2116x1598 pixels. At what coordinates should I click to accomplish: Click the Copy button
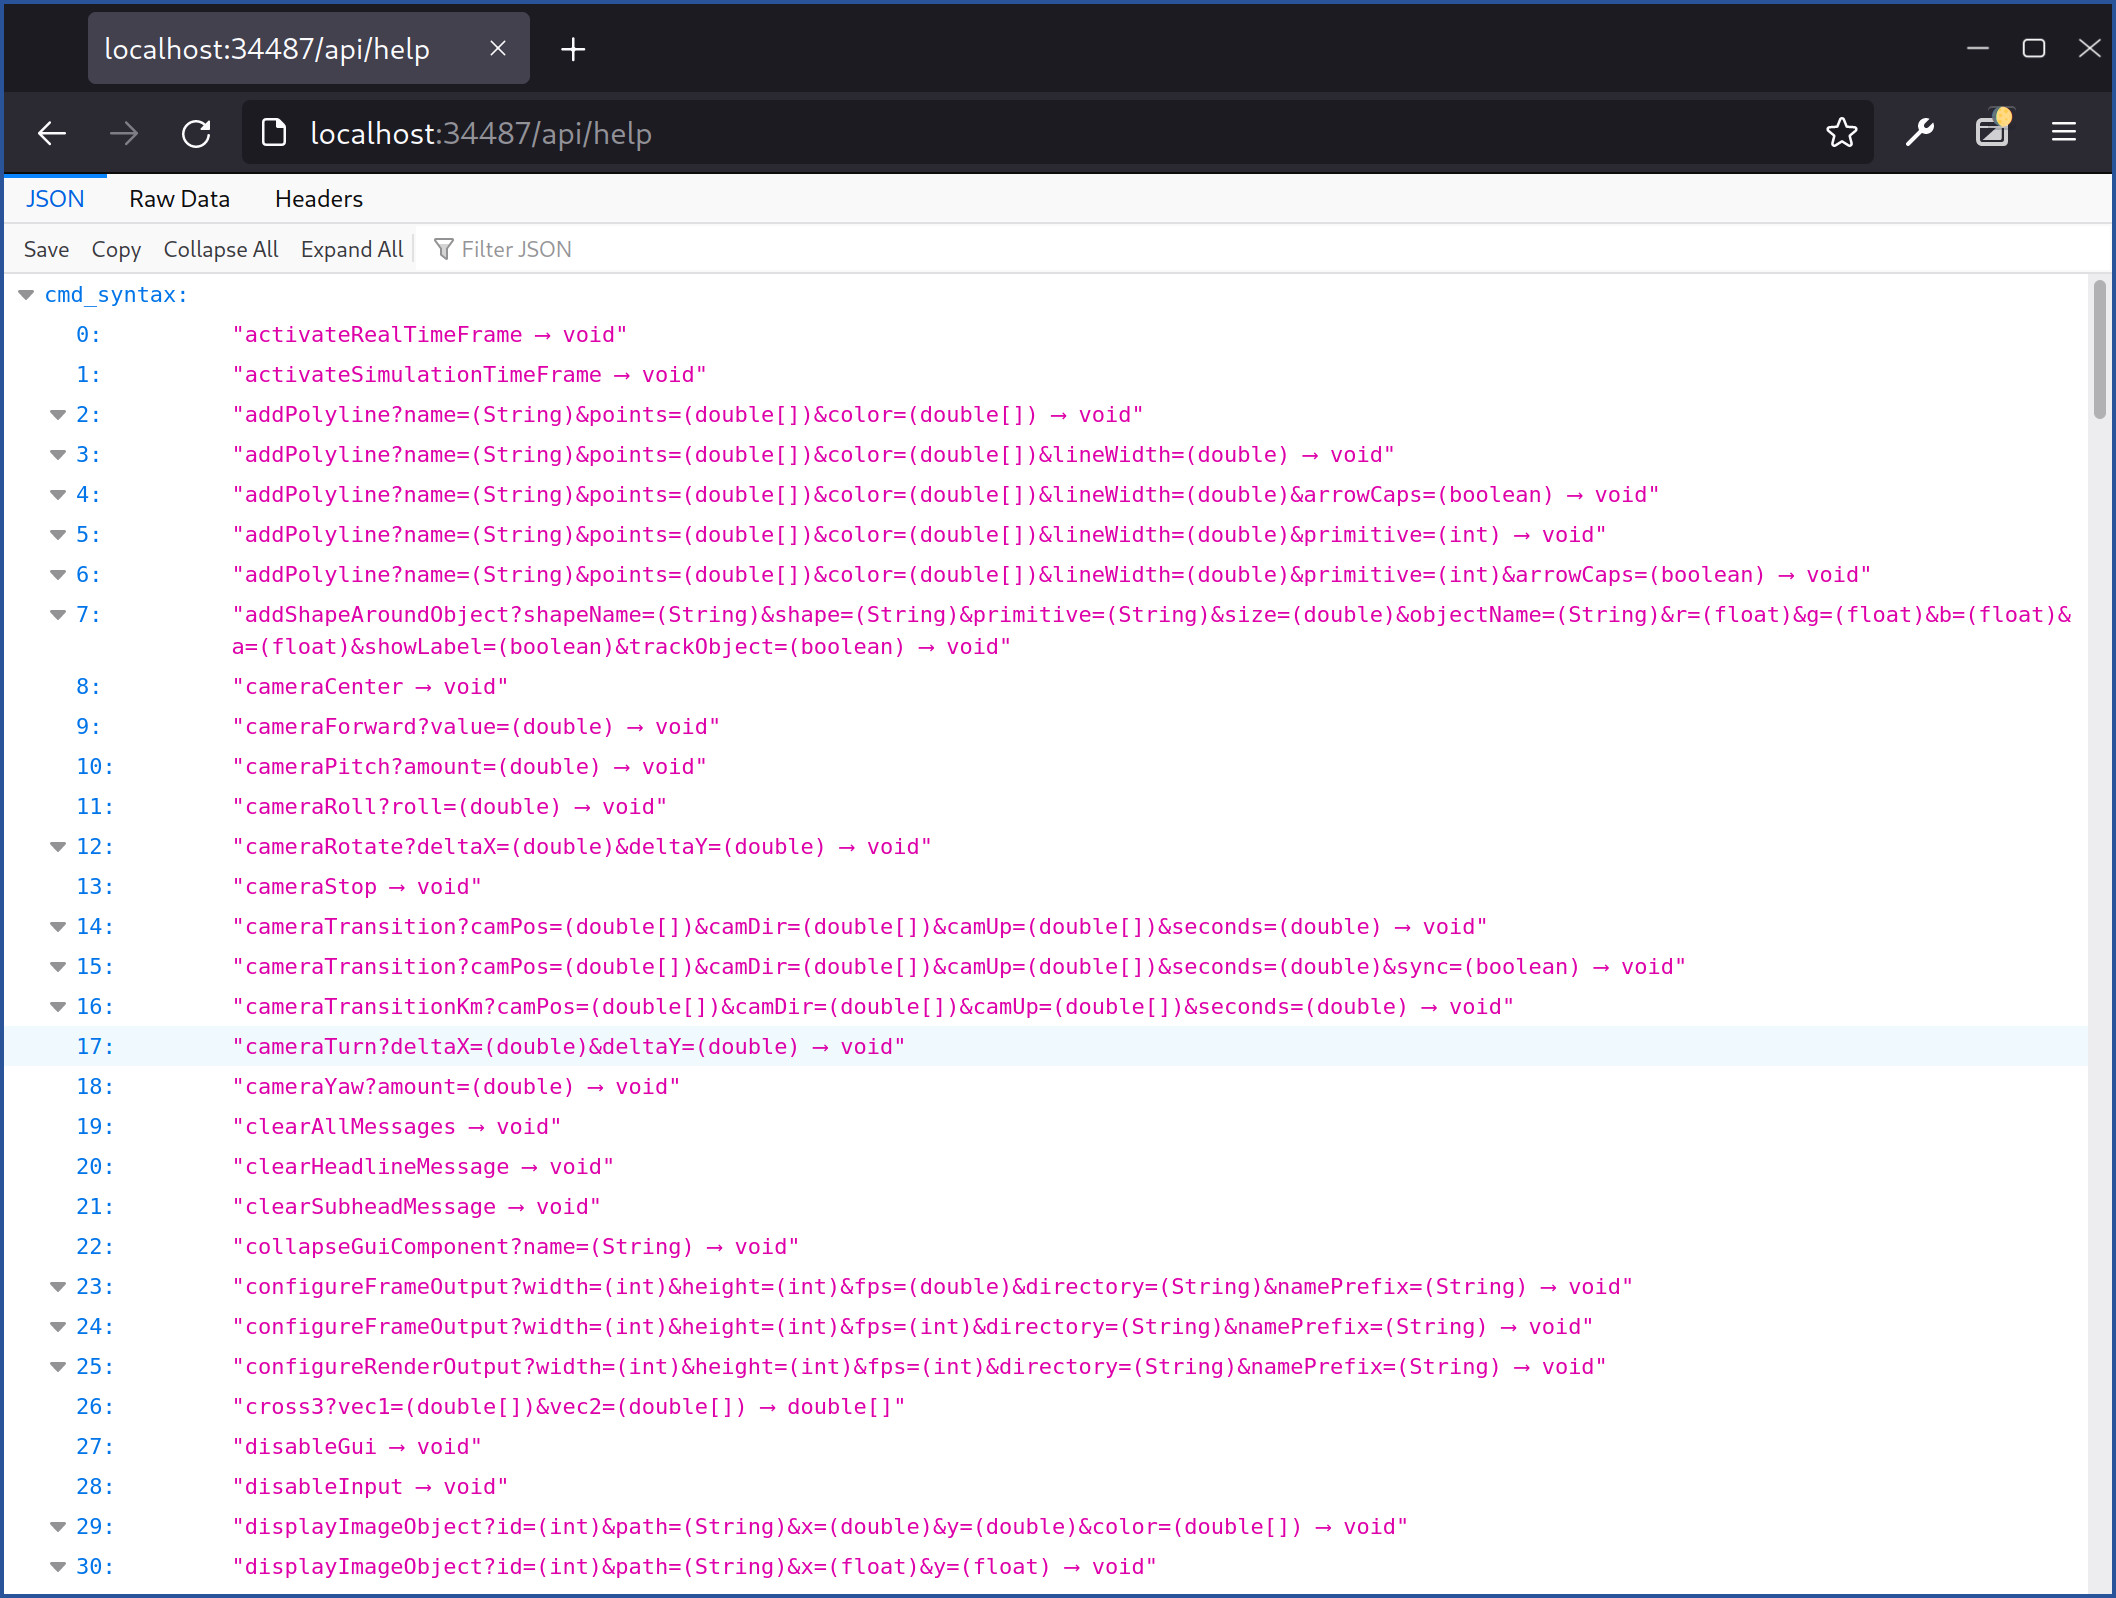pyautogui.click(x=116, y=249)
